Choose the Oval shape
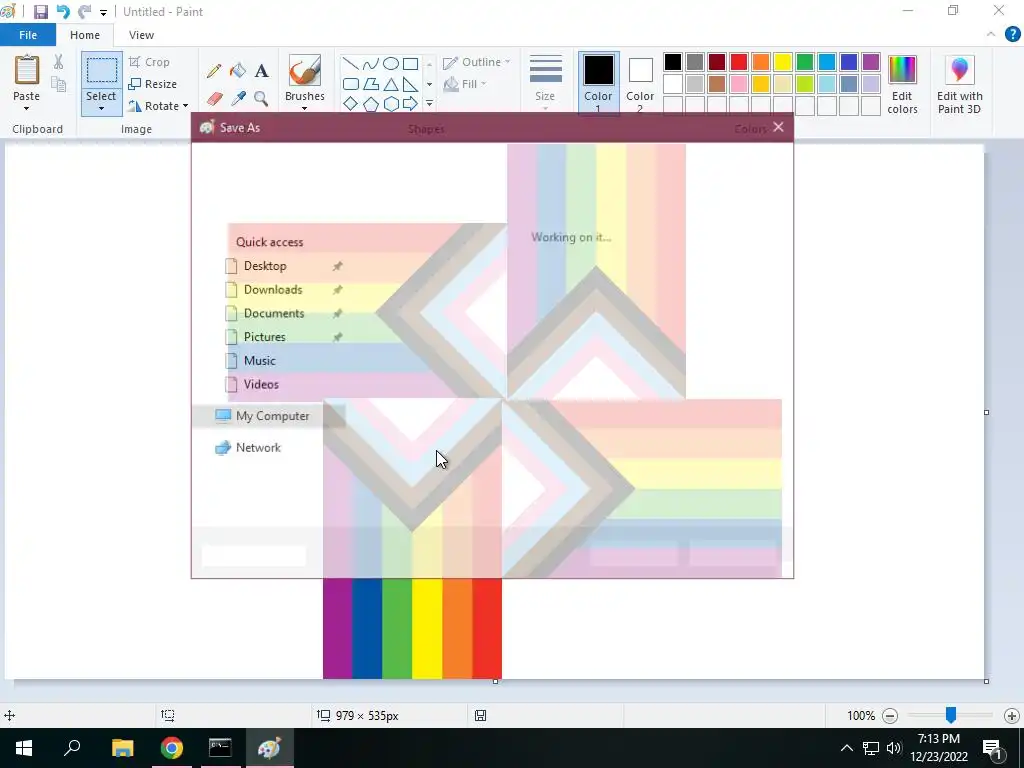 (x=391, y=63)
